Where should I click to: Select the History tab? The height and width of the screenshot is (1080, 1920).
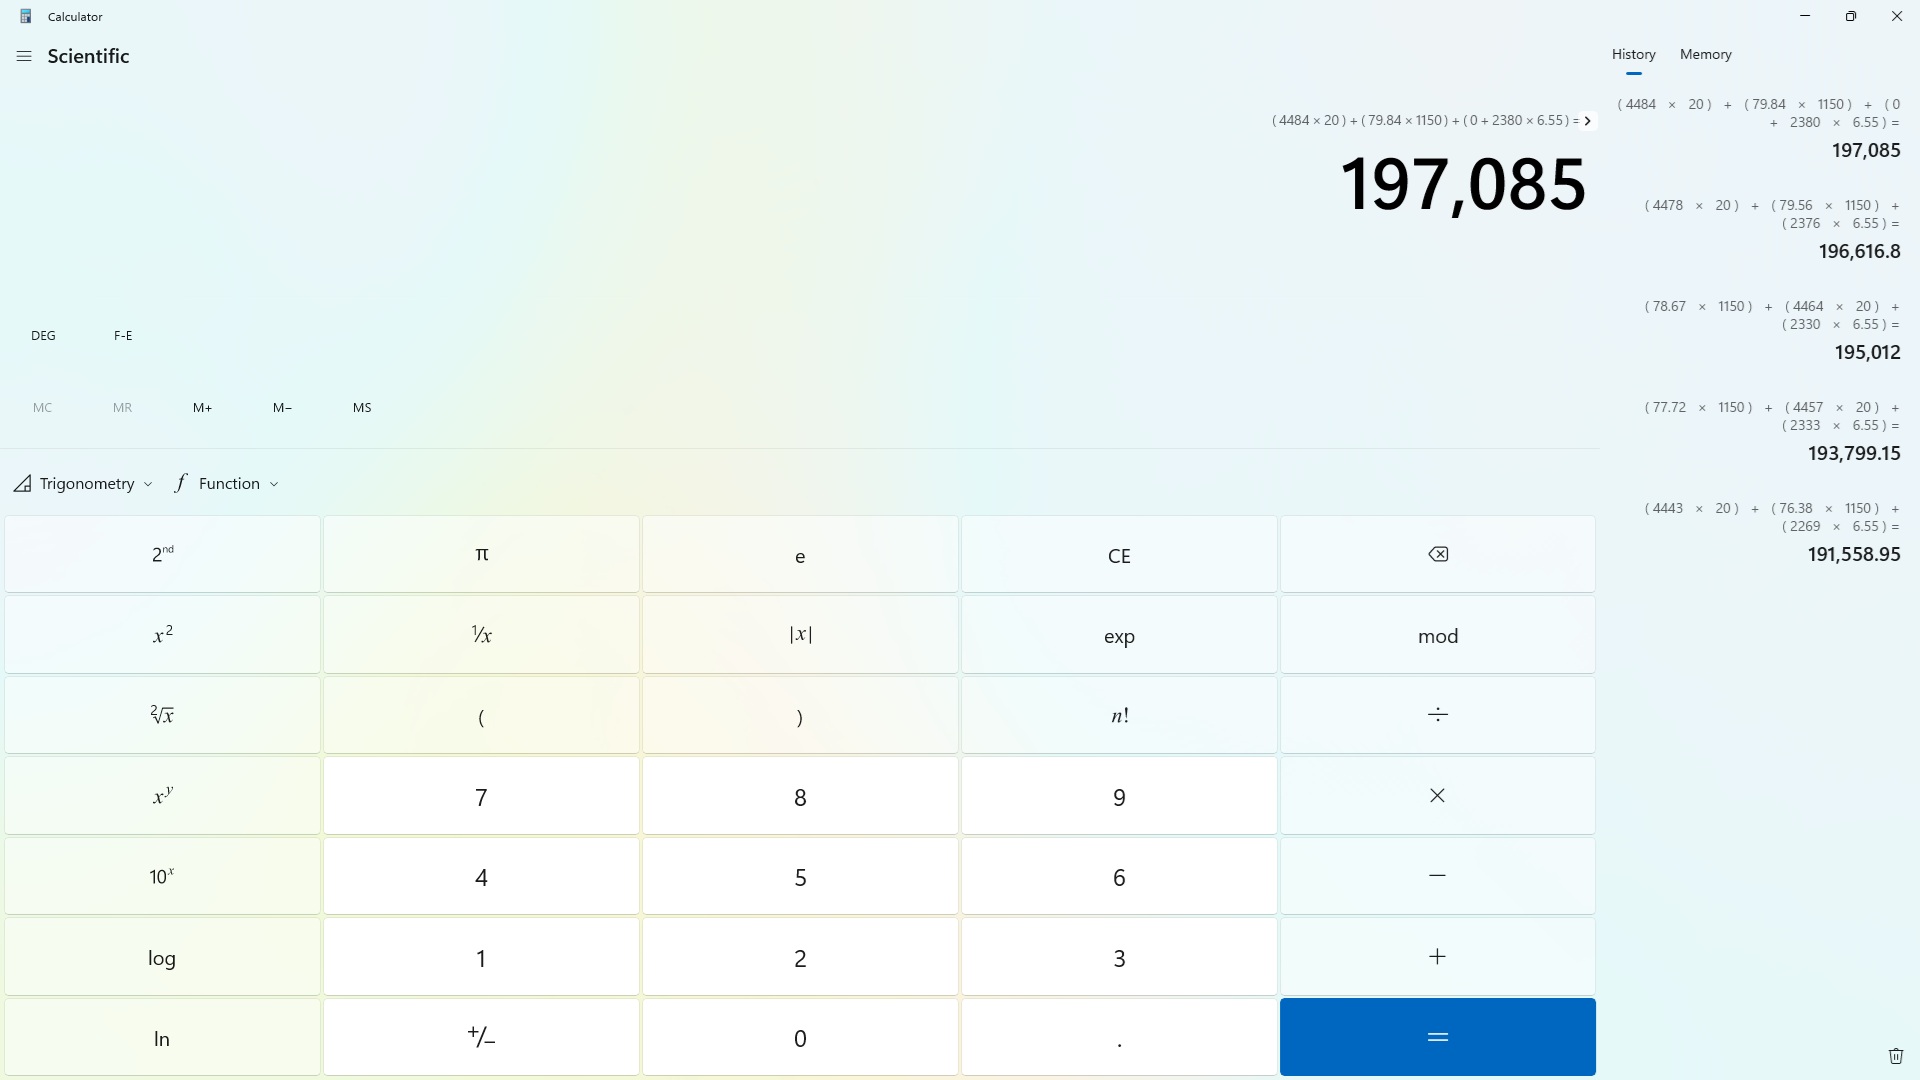[1633, 55]
